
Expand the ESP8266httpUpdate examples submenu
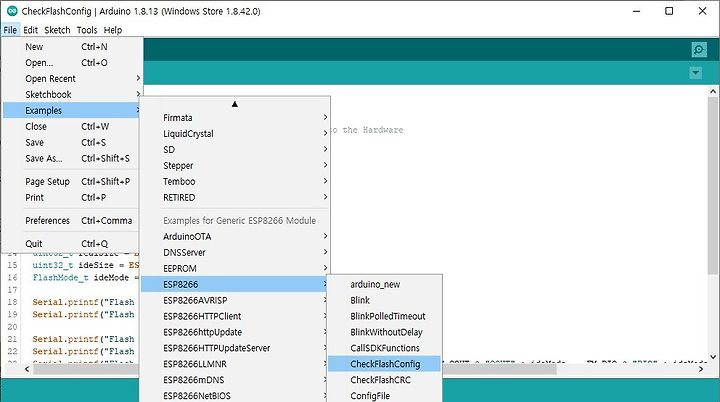pos(235,332)
